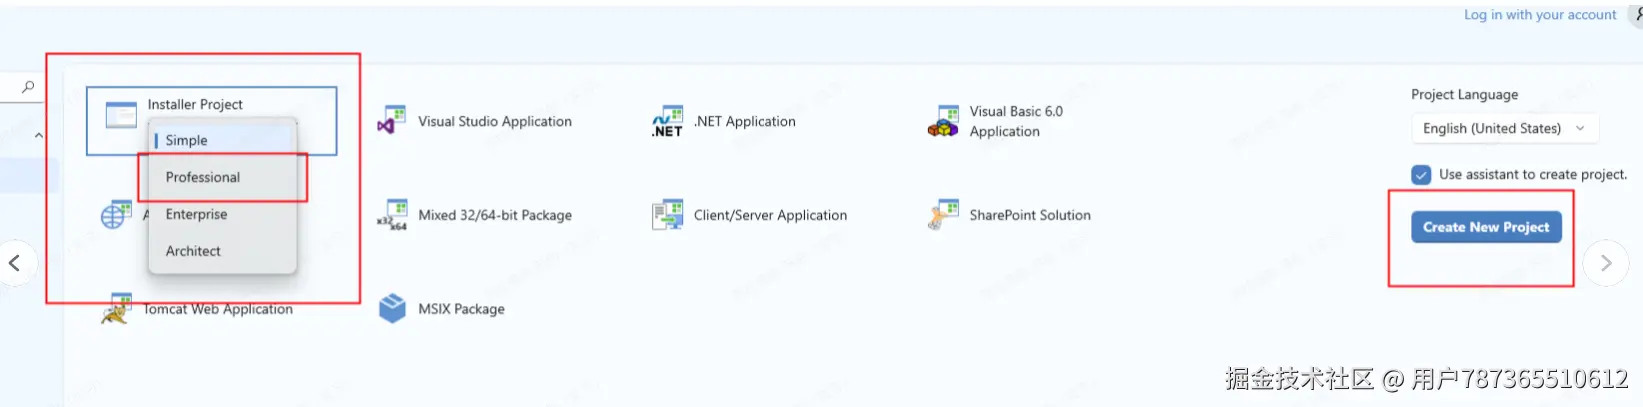Click the Tomcat Web Application icon
This screenshot has width=1643, height=407.
coord(117,308)
